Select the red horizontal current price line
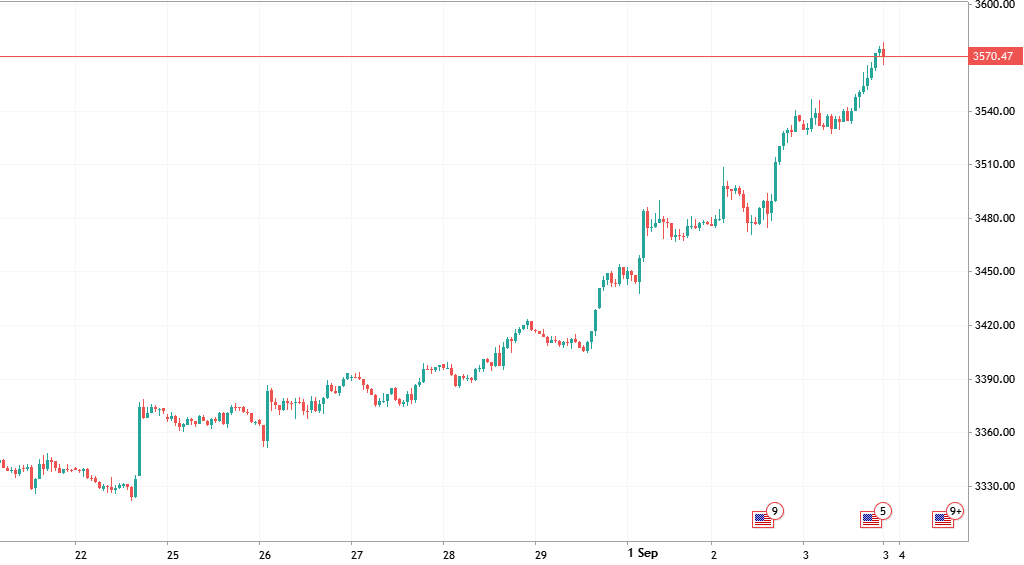The image size is (1024, 565). (x=483, y=57)
